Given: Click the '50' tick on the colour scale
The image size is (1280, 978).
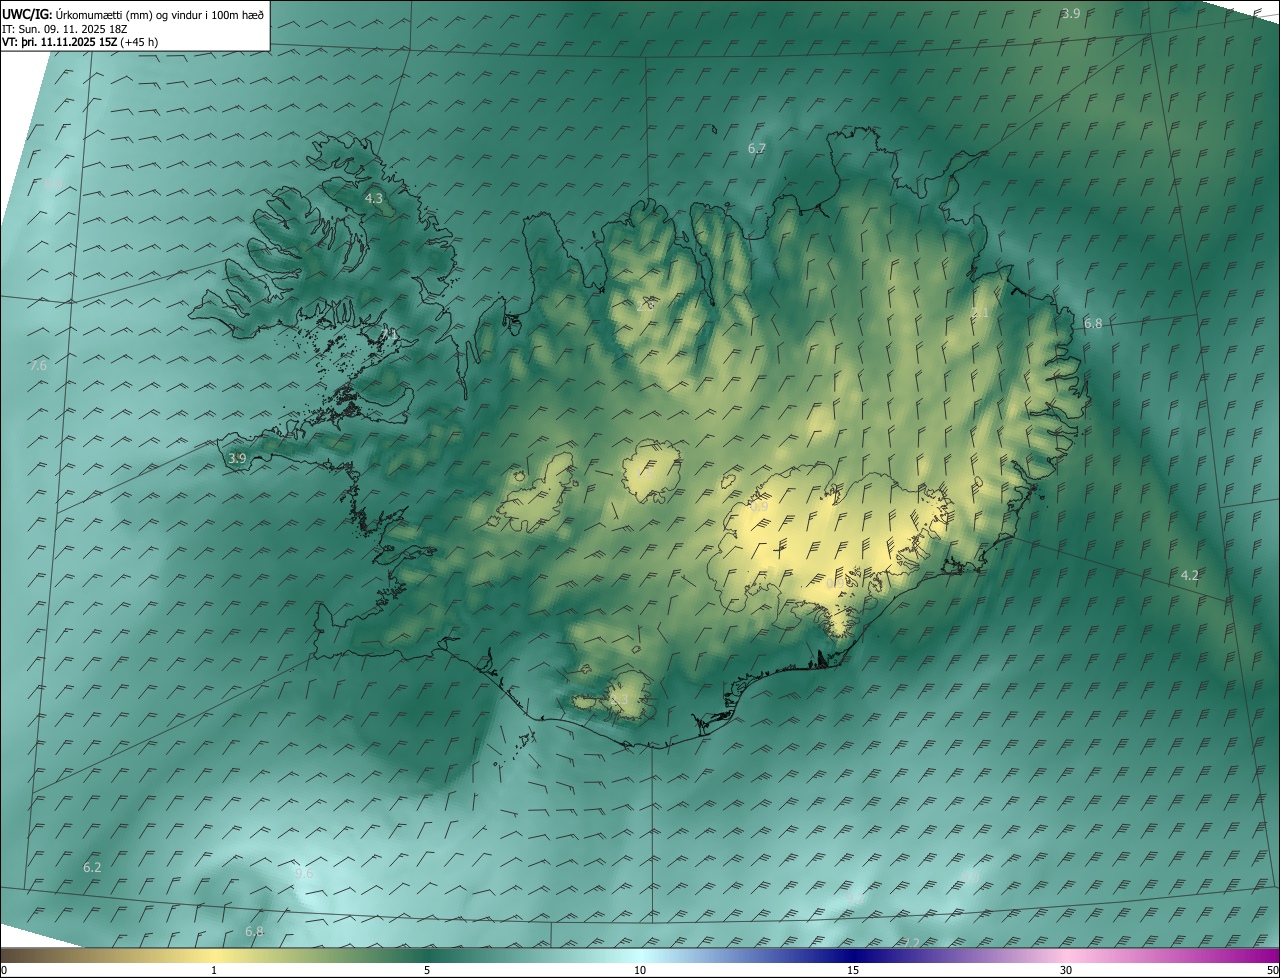Looking at the screenshot, I should [x=1272, y=970].
